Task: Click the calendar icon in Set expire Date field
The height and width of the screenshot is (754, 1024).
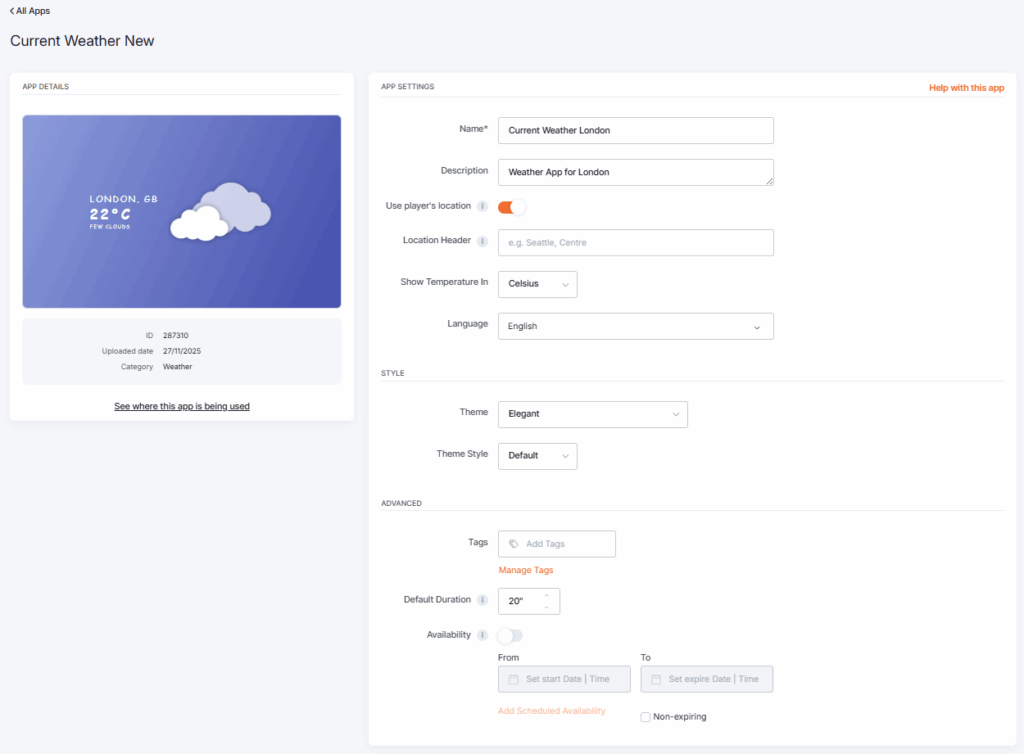Action: [657, 679]
